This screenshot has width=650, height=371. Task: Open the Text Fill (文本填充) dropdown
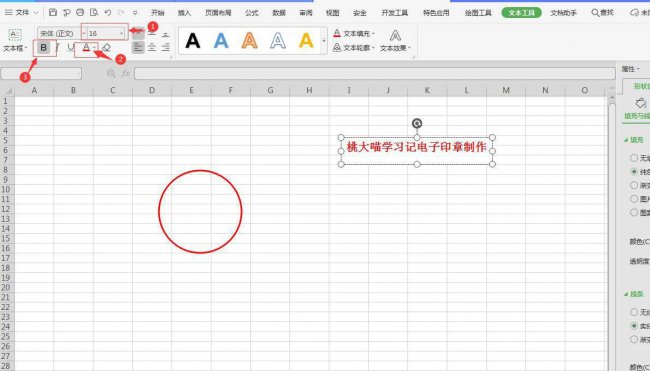point(354,33)
